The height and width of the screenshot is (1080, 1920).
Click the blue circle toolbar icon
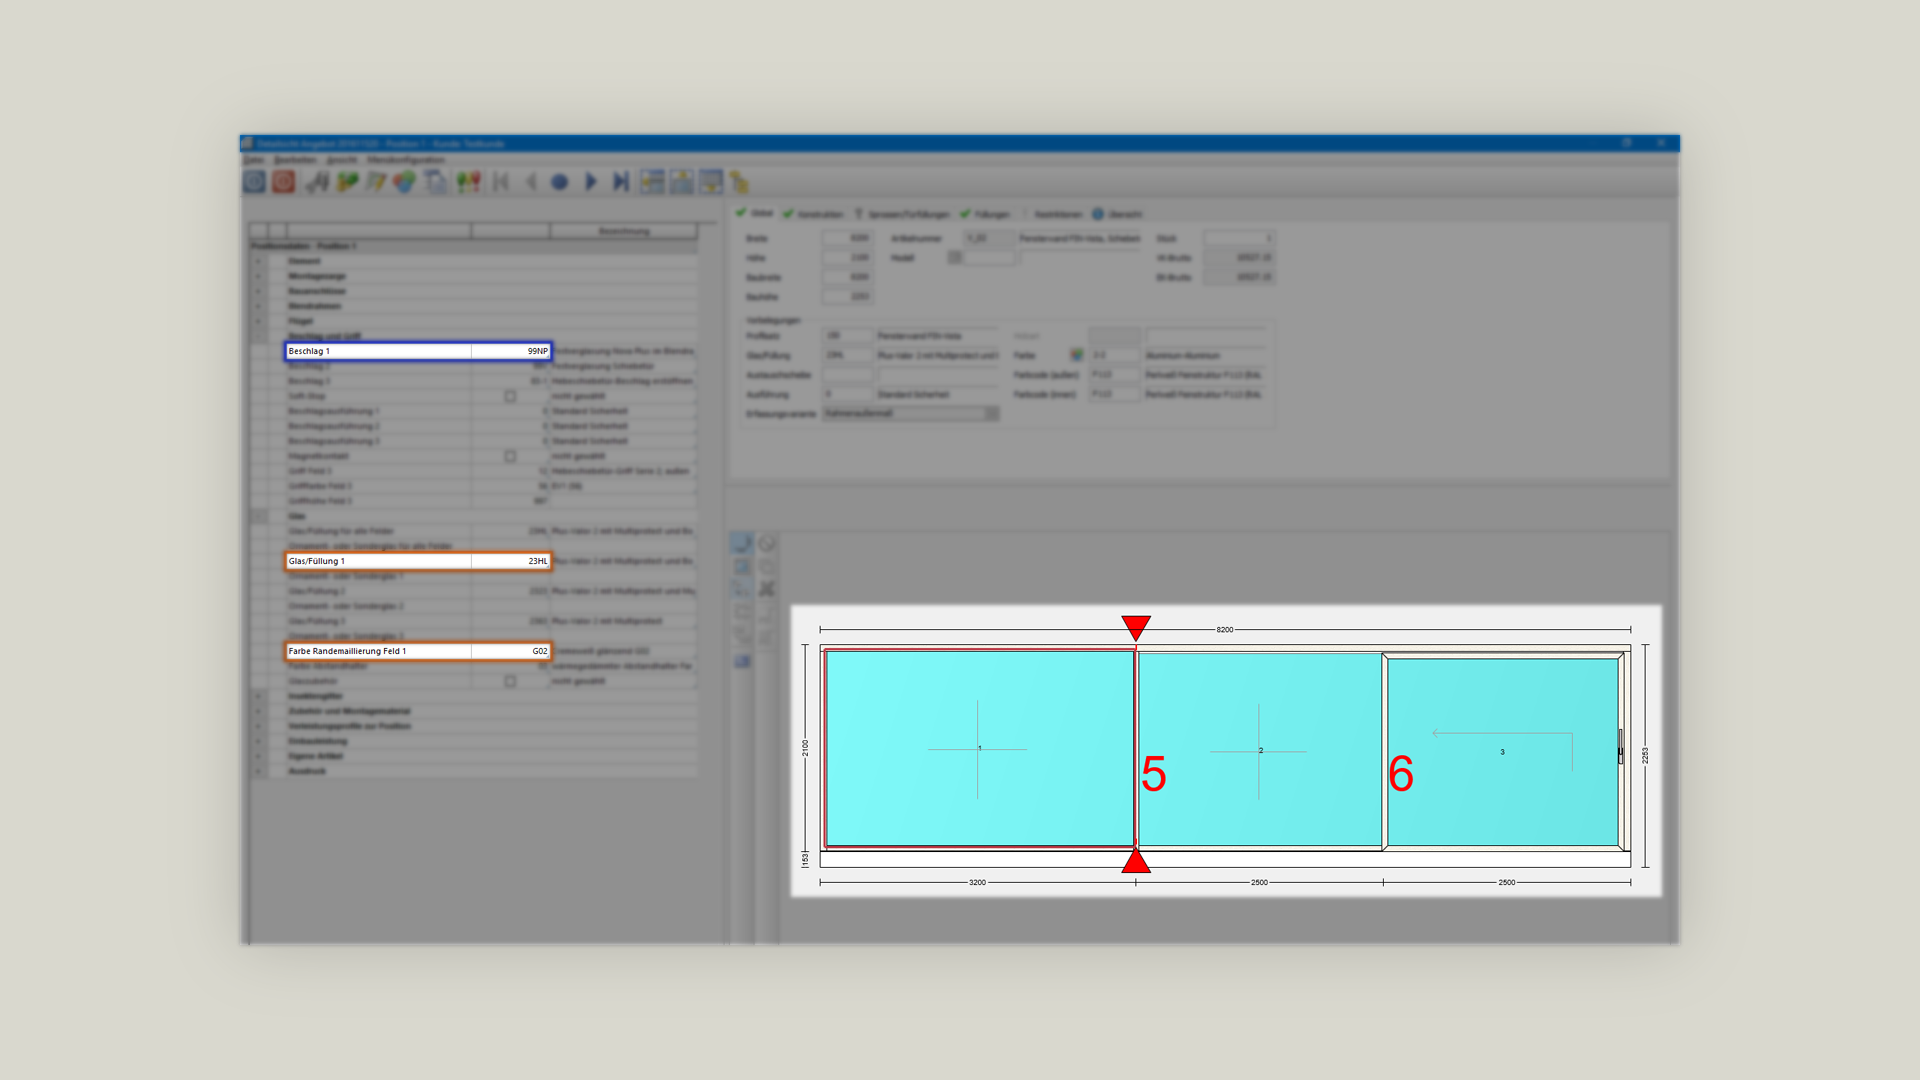(560, 182)
